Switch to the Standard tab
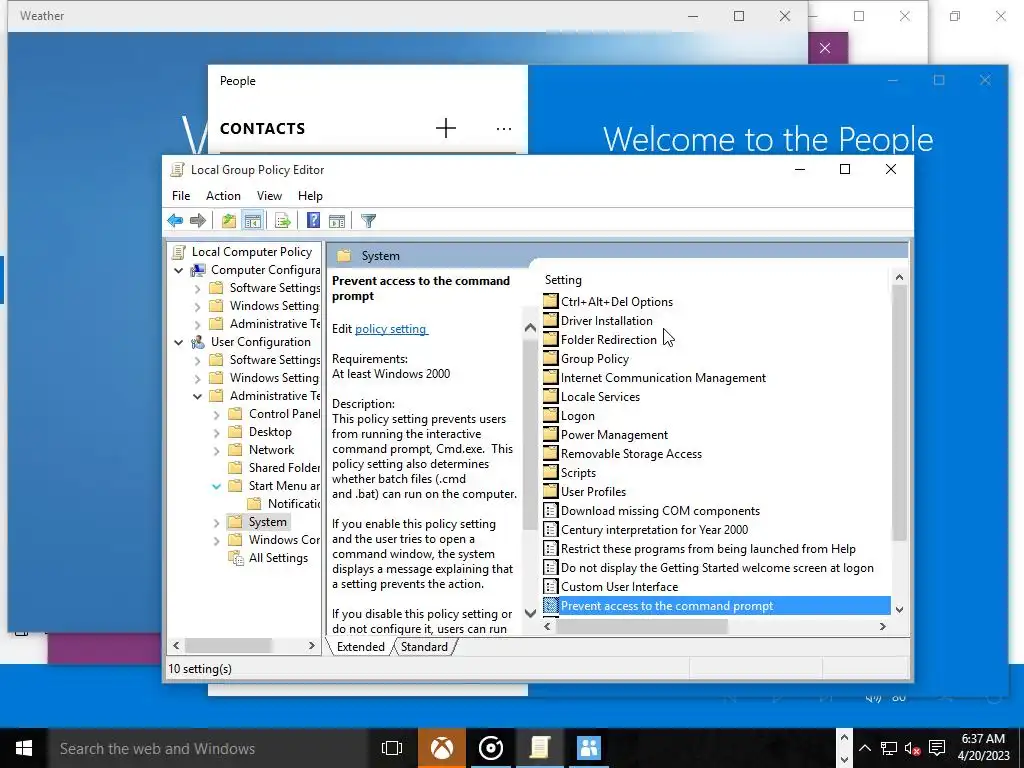Image resolution: width=1024 pixels, height=768 pixels. point(424,647)
